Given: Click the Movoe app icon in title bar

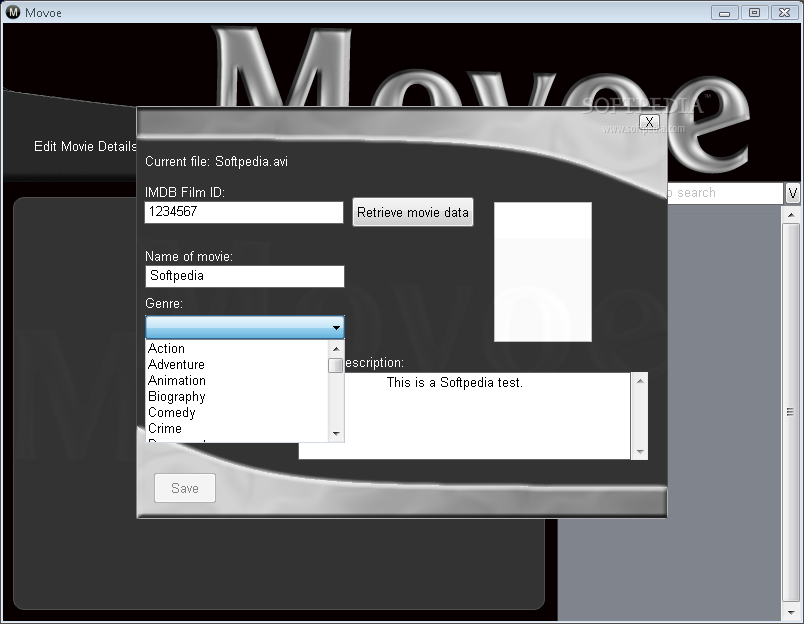Looking at the screenshot, I should [13, 12].
